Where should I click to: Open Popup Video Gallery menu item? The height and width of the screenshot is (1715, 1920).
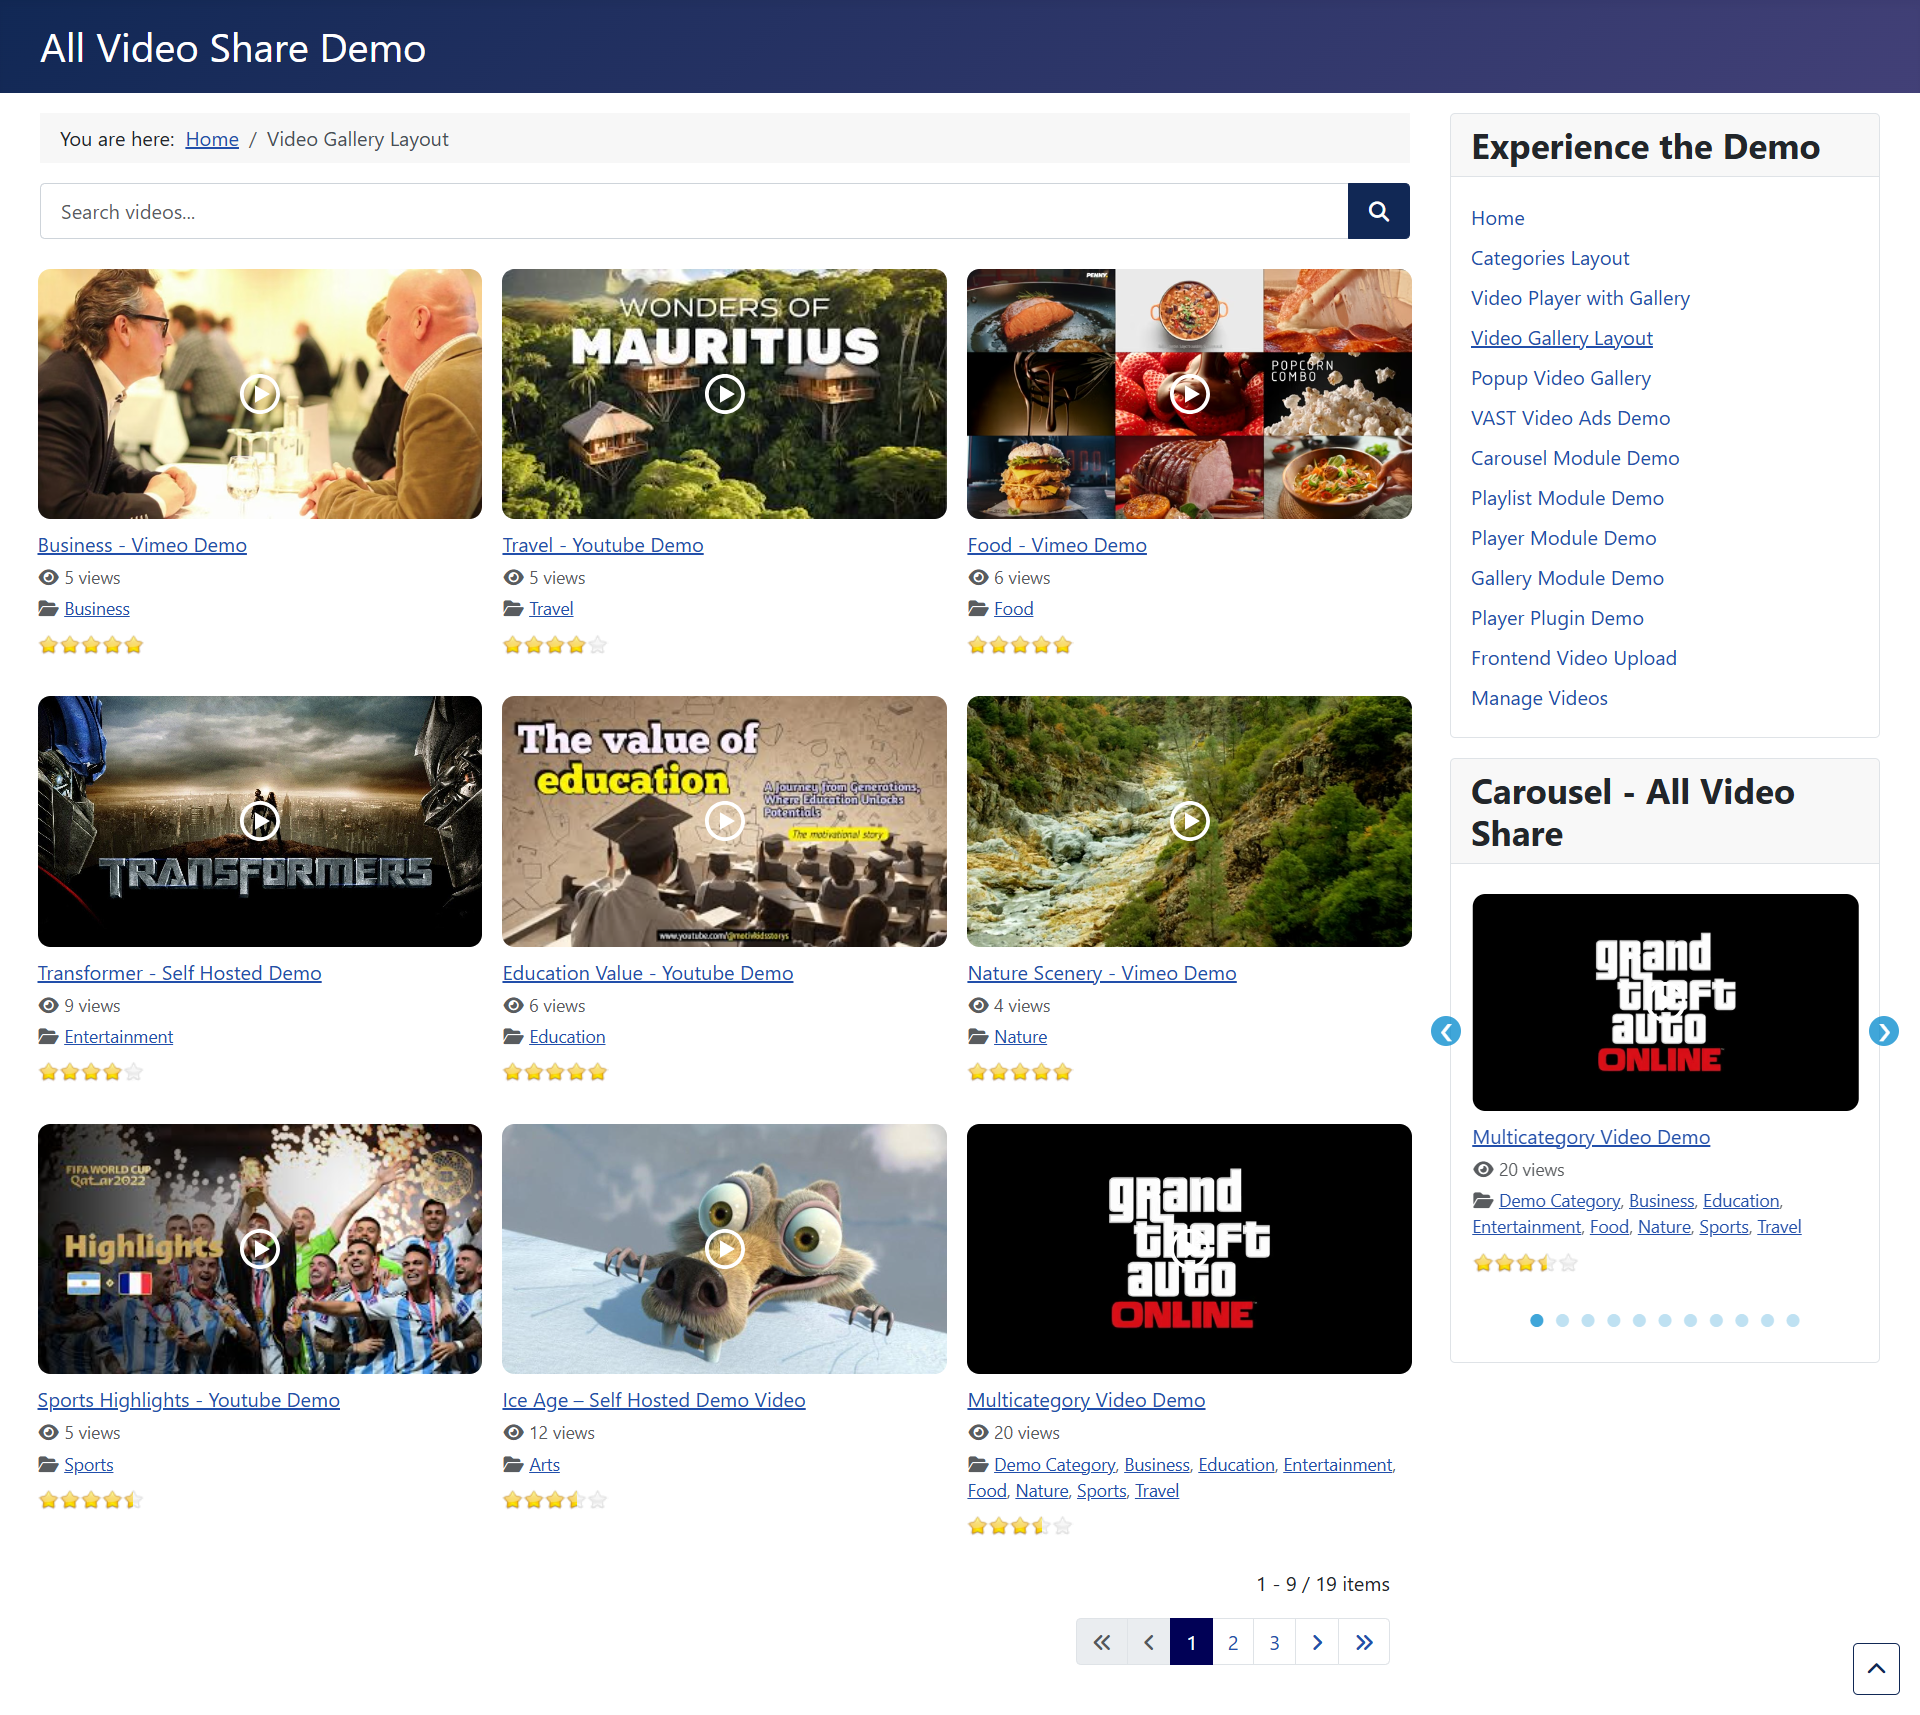pyautogui.click(x=1561, y=378)
